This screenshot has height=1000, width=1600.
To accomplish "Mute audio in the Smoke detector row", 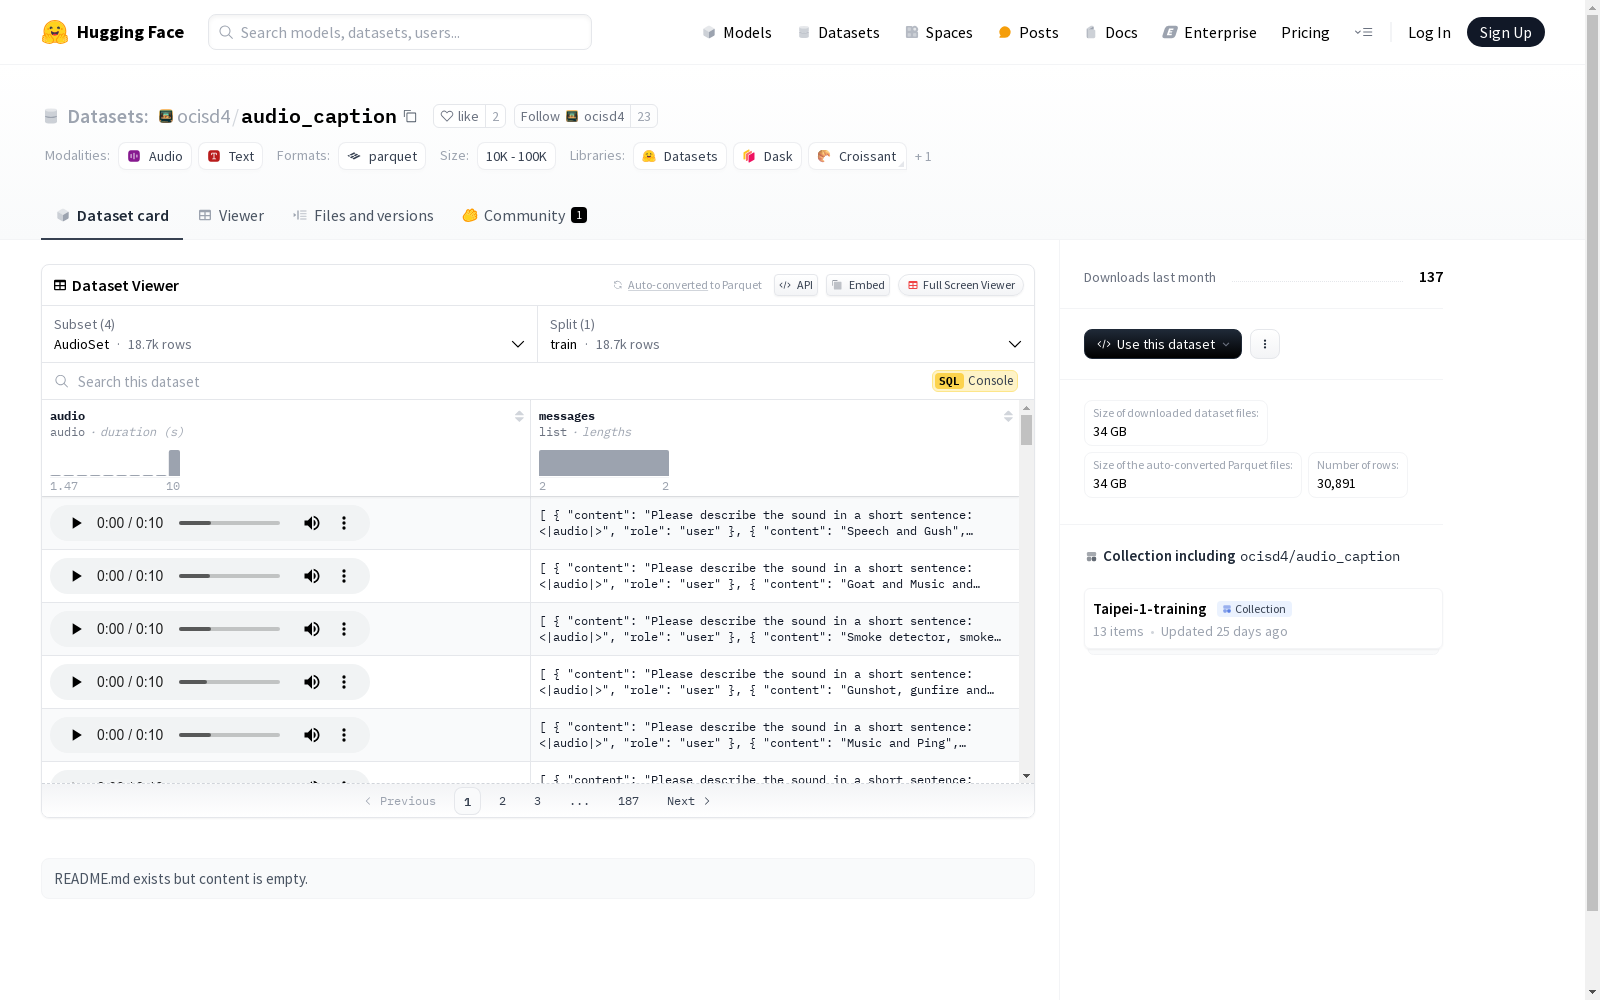I will (312, 629).
